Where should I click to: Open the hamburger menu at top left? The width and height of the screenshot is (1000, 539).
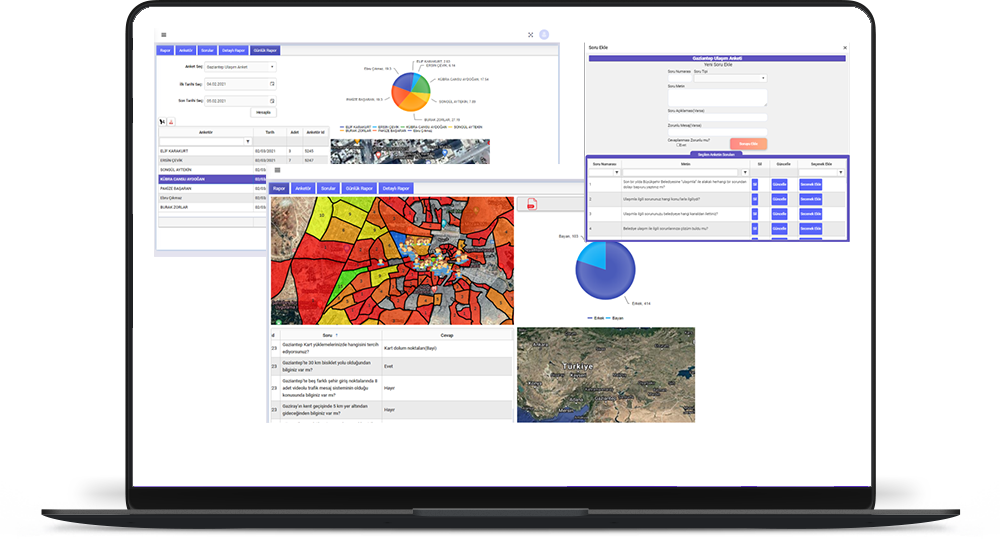click(x=164, y=35)
